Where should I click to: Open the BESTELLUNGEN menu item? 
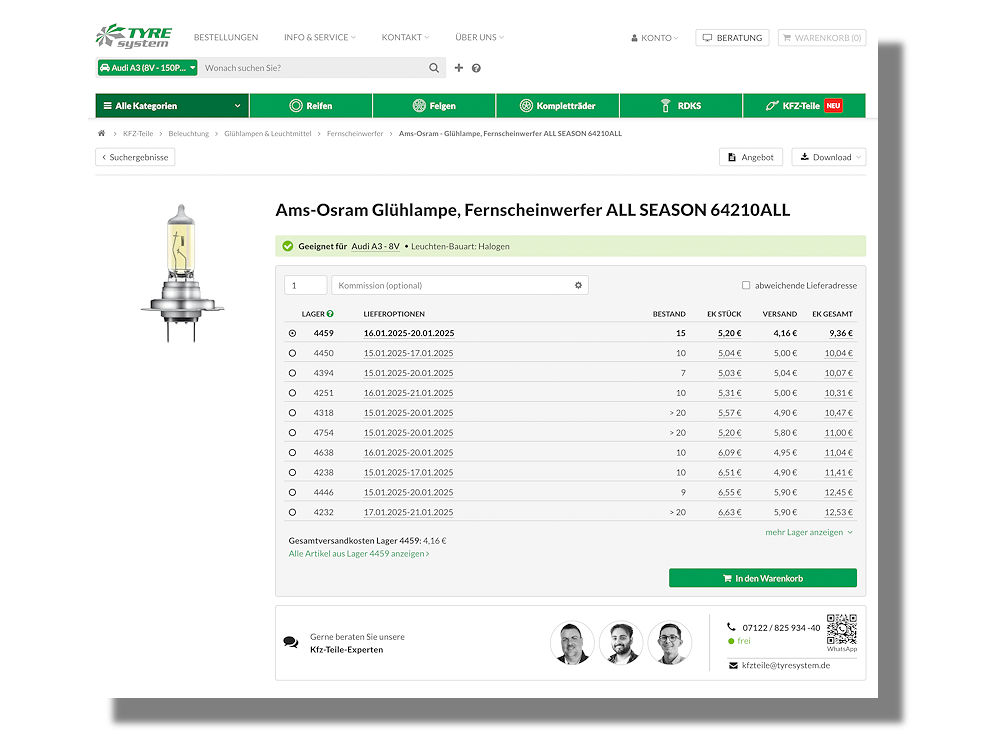point(226,38)
